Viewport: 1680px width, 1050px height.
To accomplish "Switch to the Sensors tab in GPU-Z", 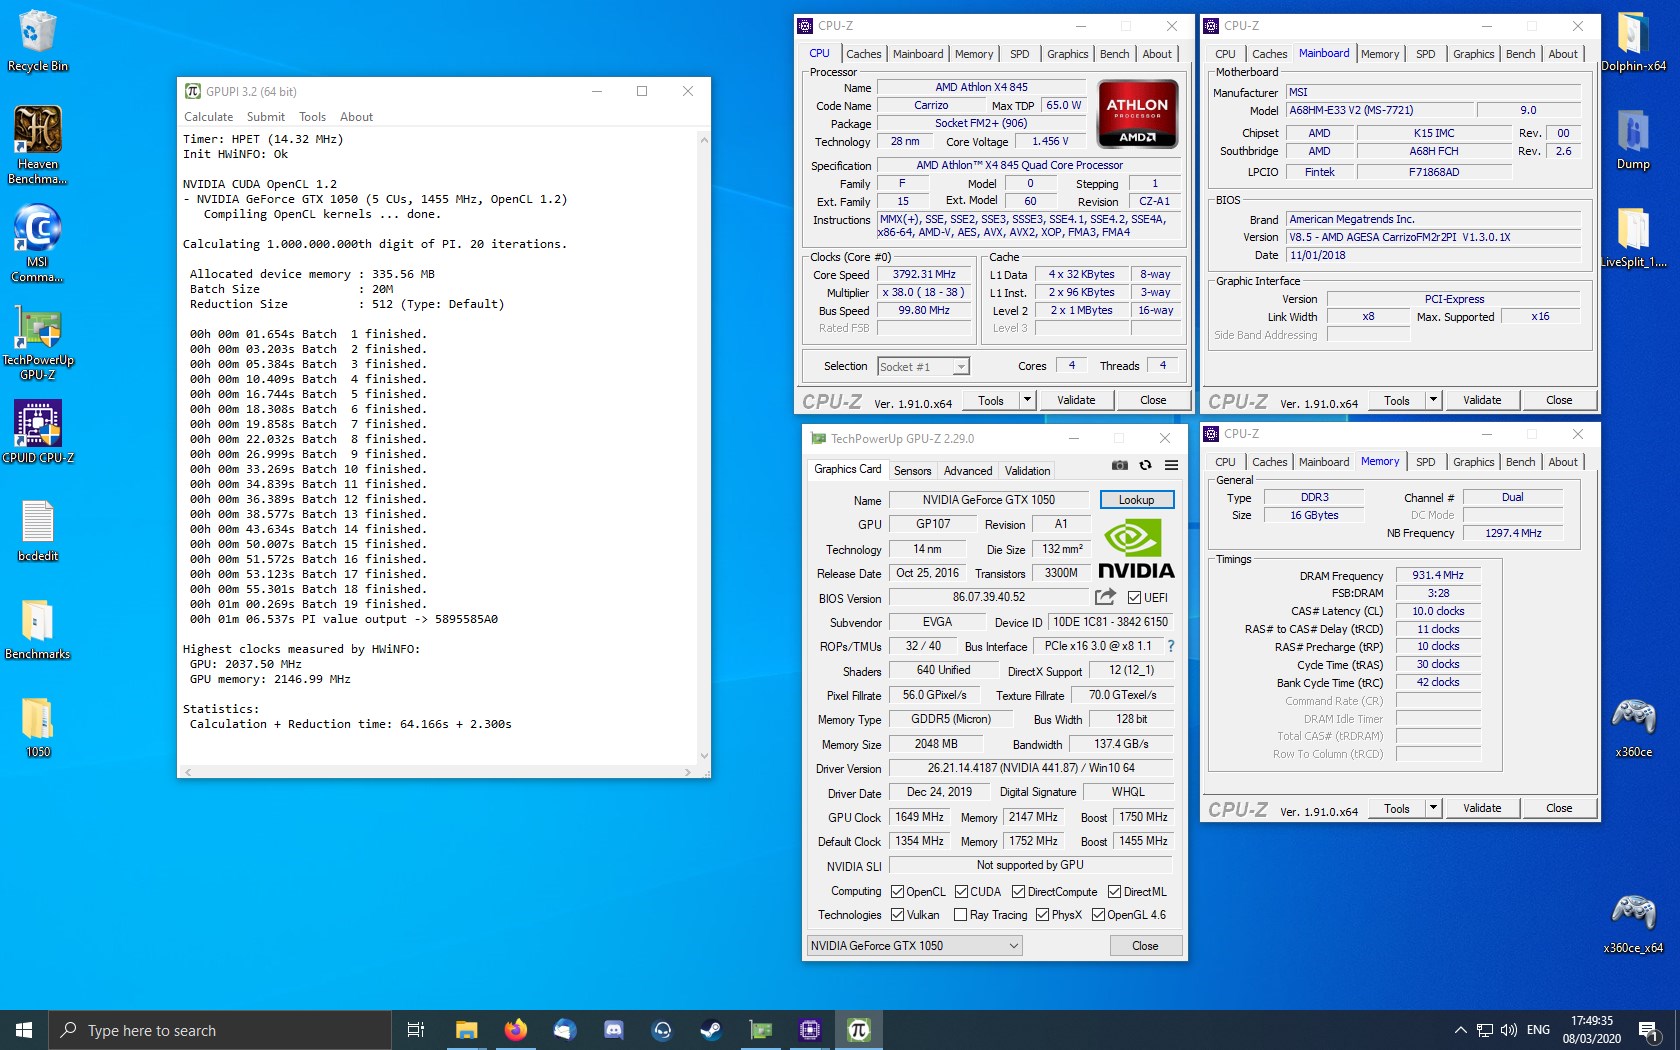I will click(912, 471).
